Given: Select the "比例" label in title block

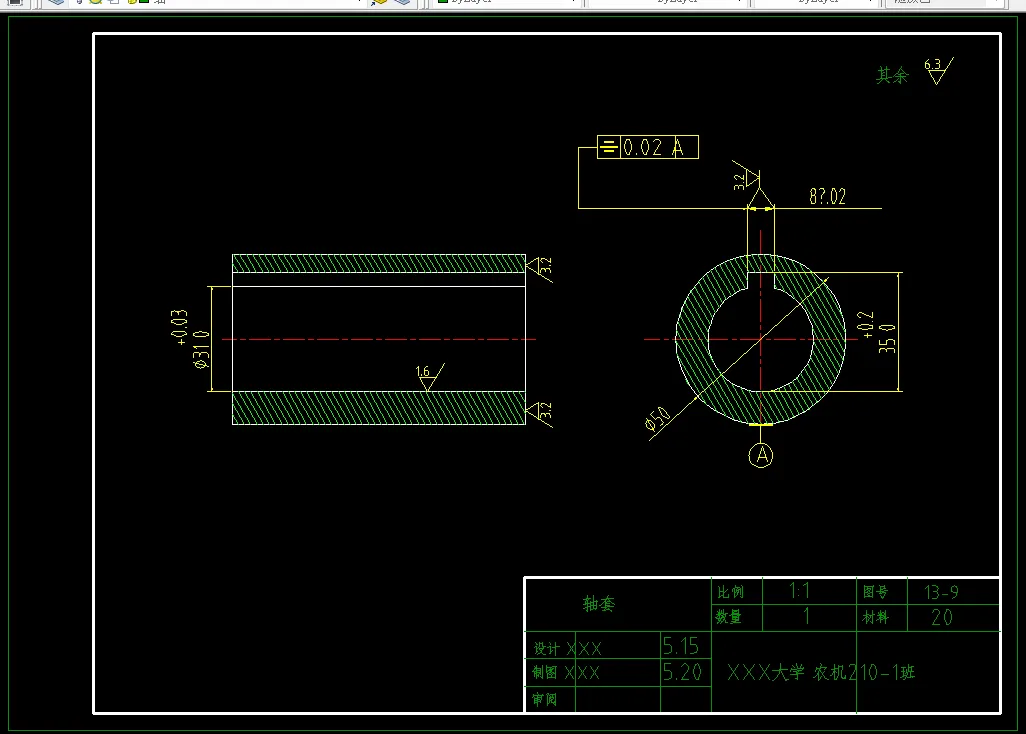Looking at the screenshot, I should point(730,592).
